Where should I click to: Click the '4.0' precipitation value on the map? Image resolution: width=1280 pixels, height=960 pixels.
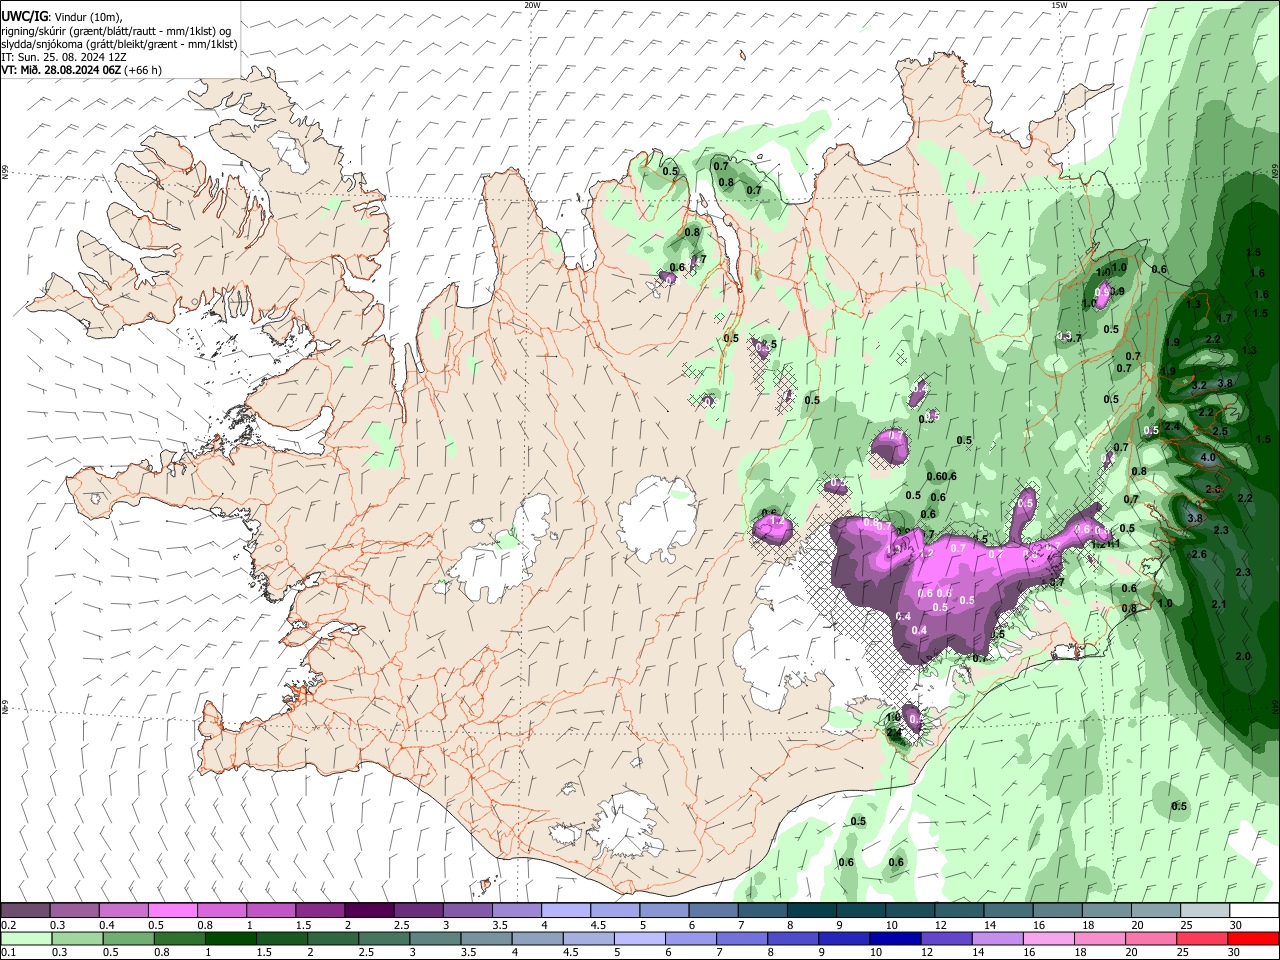tap(1207, 458)
